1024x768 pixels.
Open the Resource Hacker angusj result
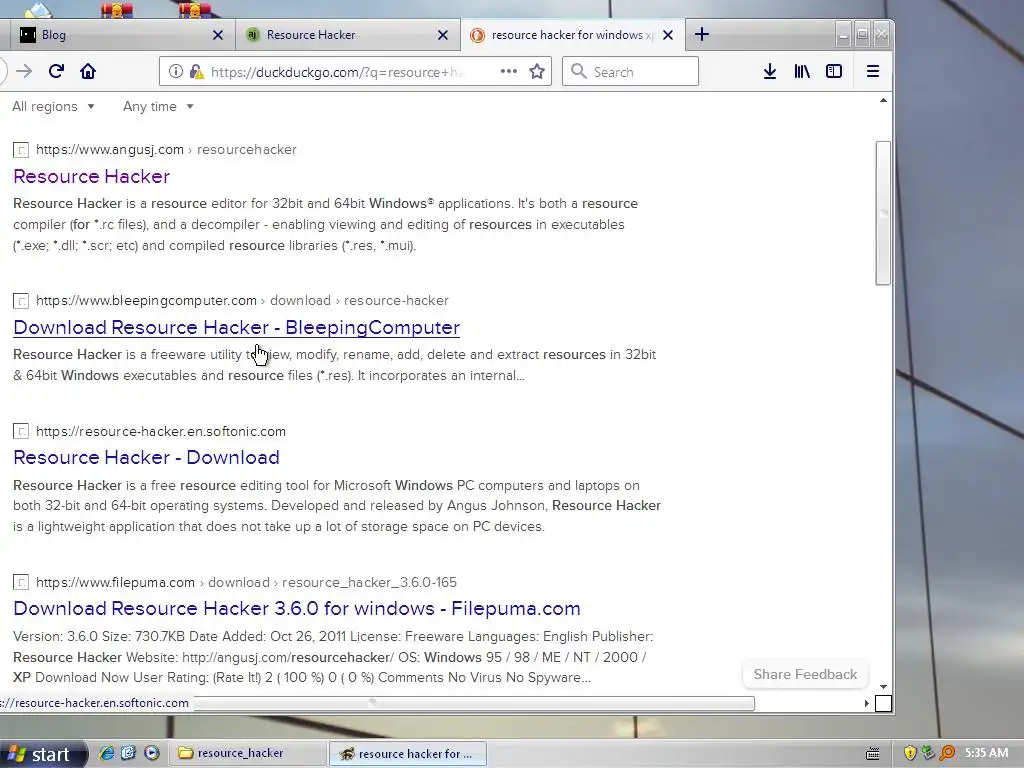click(91, 176)
